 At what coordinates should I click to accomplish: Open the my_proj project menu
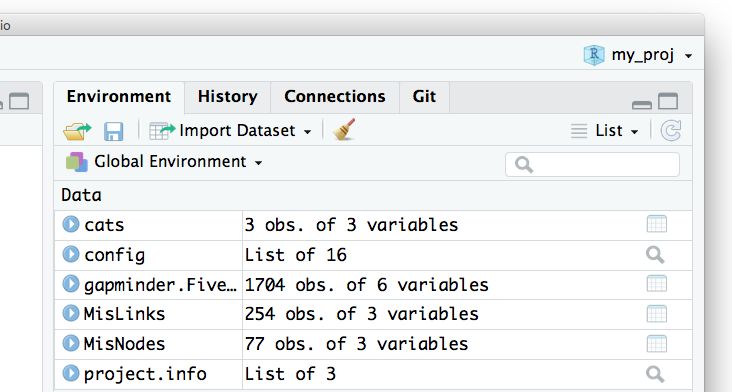pyautogui.click(x=638, y=55)
